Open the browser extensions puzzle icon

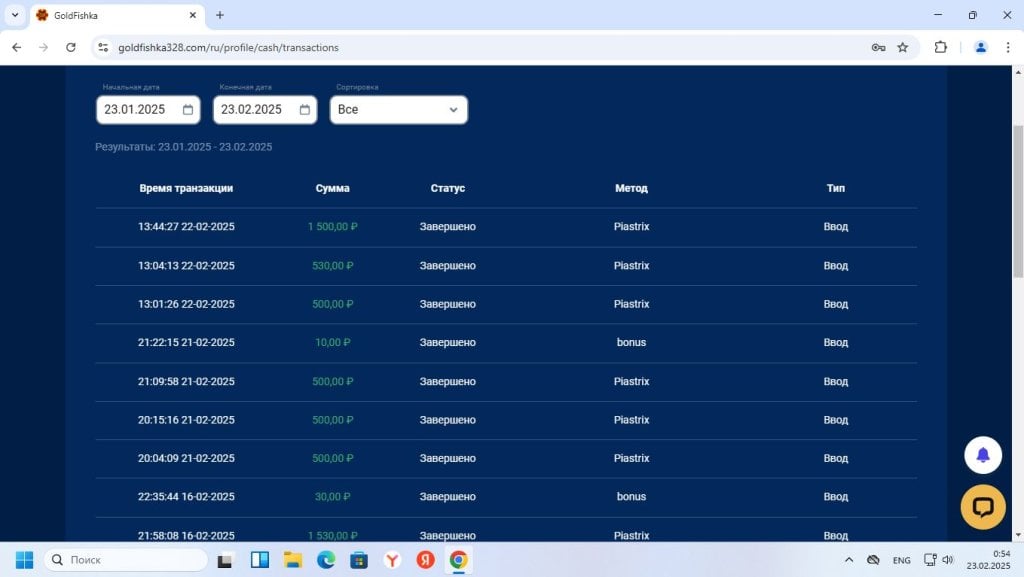(940, 47)
